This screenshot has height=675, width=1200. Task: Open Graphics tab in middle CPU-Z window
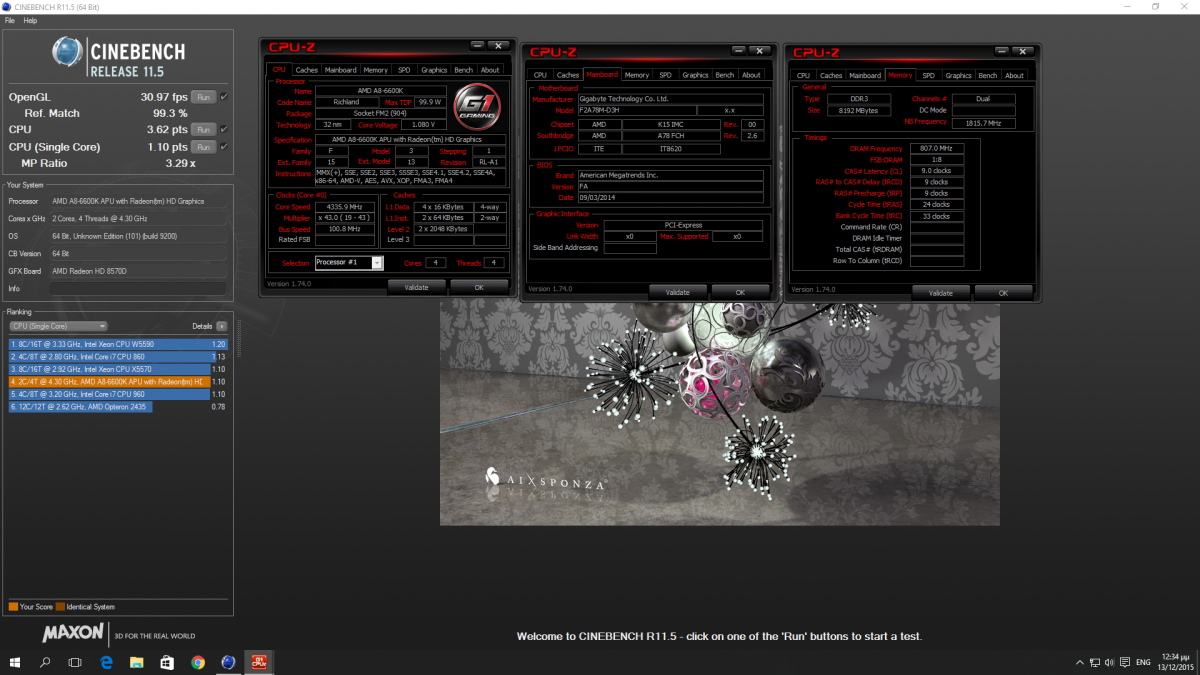695,75
